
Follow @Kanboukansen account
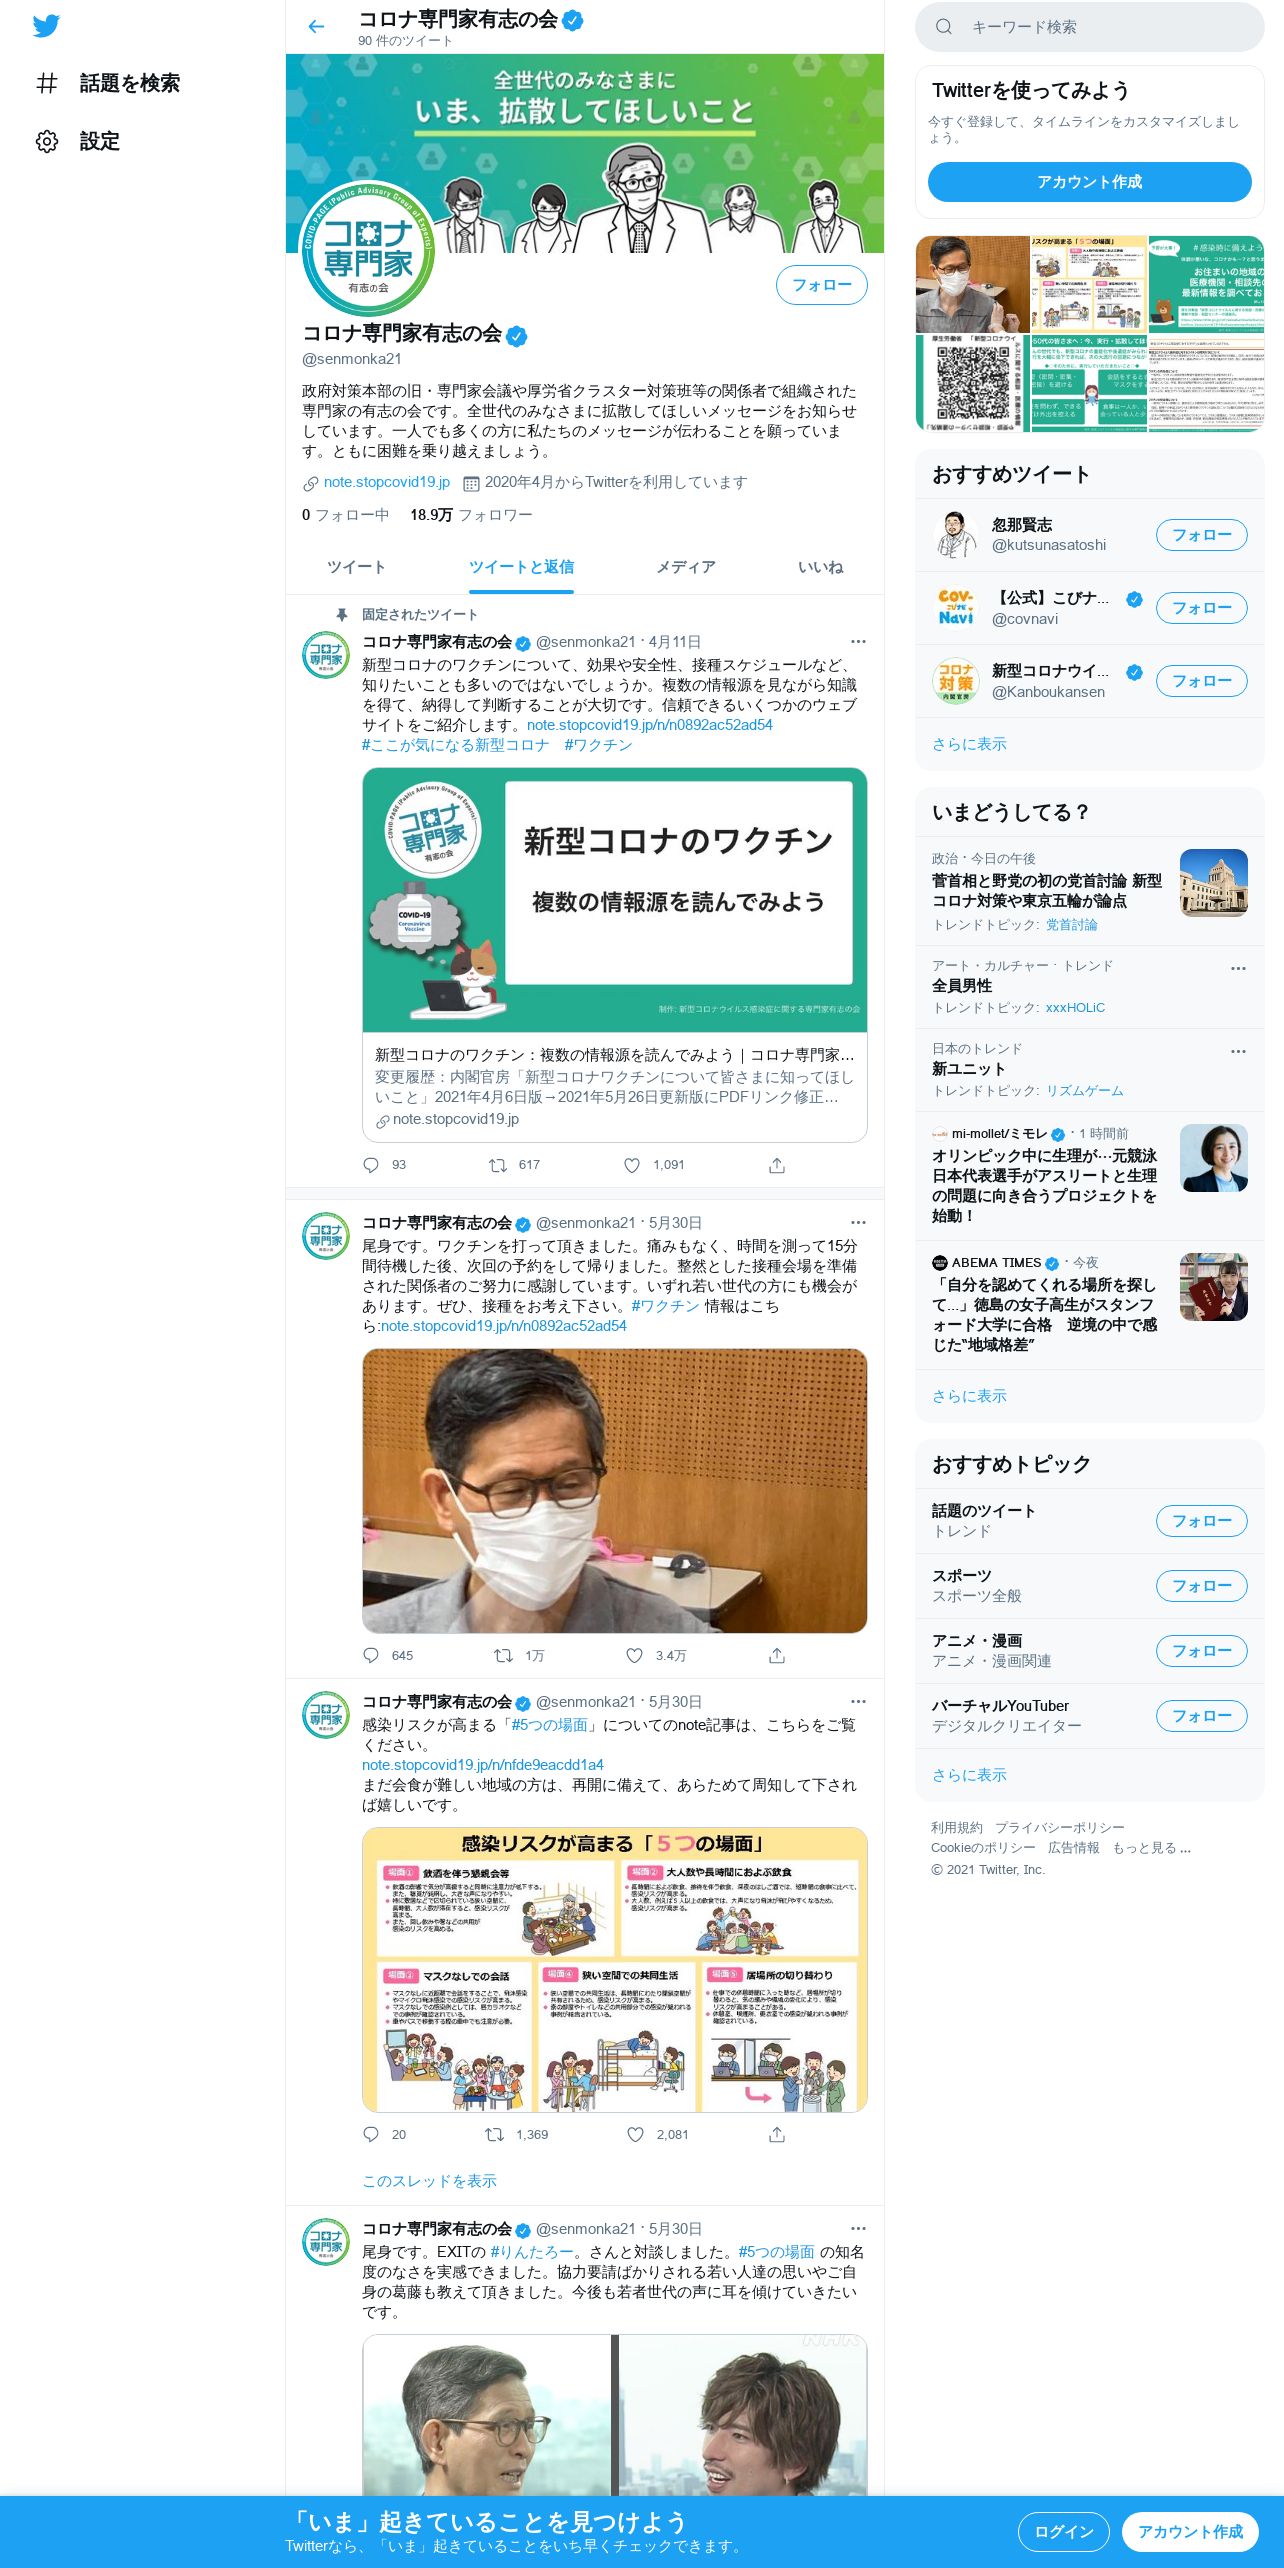coord(1201,681)
